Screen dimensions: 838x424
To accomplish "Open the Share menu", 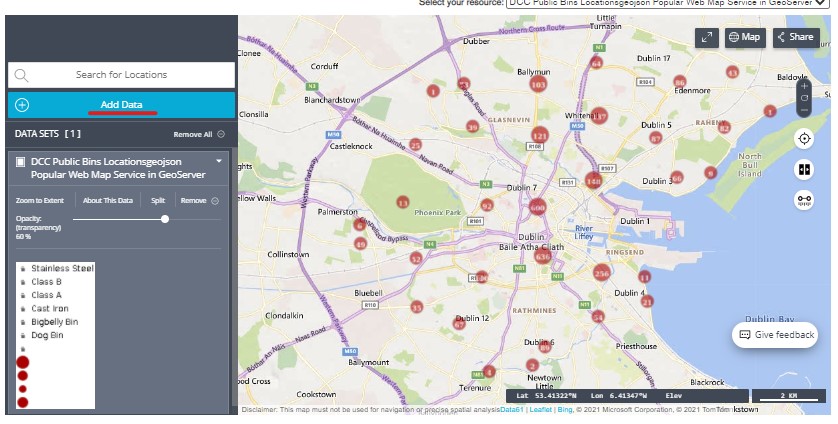I will point(795,37).
